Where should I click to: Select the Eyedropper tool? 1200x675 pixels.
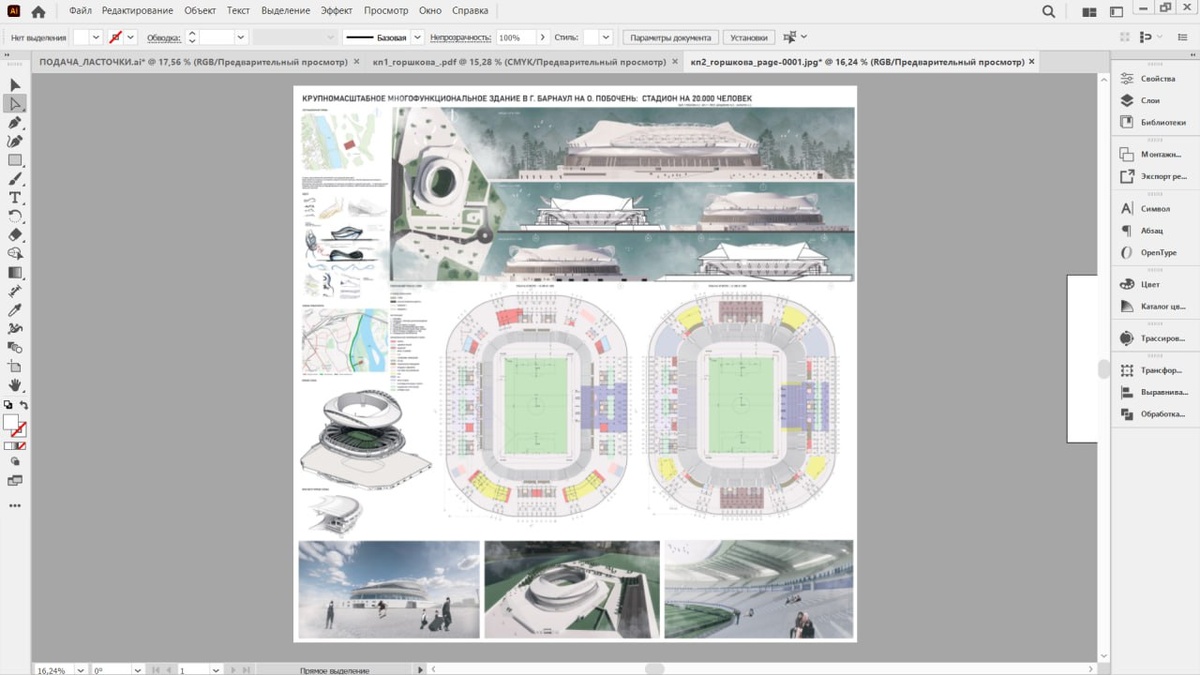[x=15, y=310]
